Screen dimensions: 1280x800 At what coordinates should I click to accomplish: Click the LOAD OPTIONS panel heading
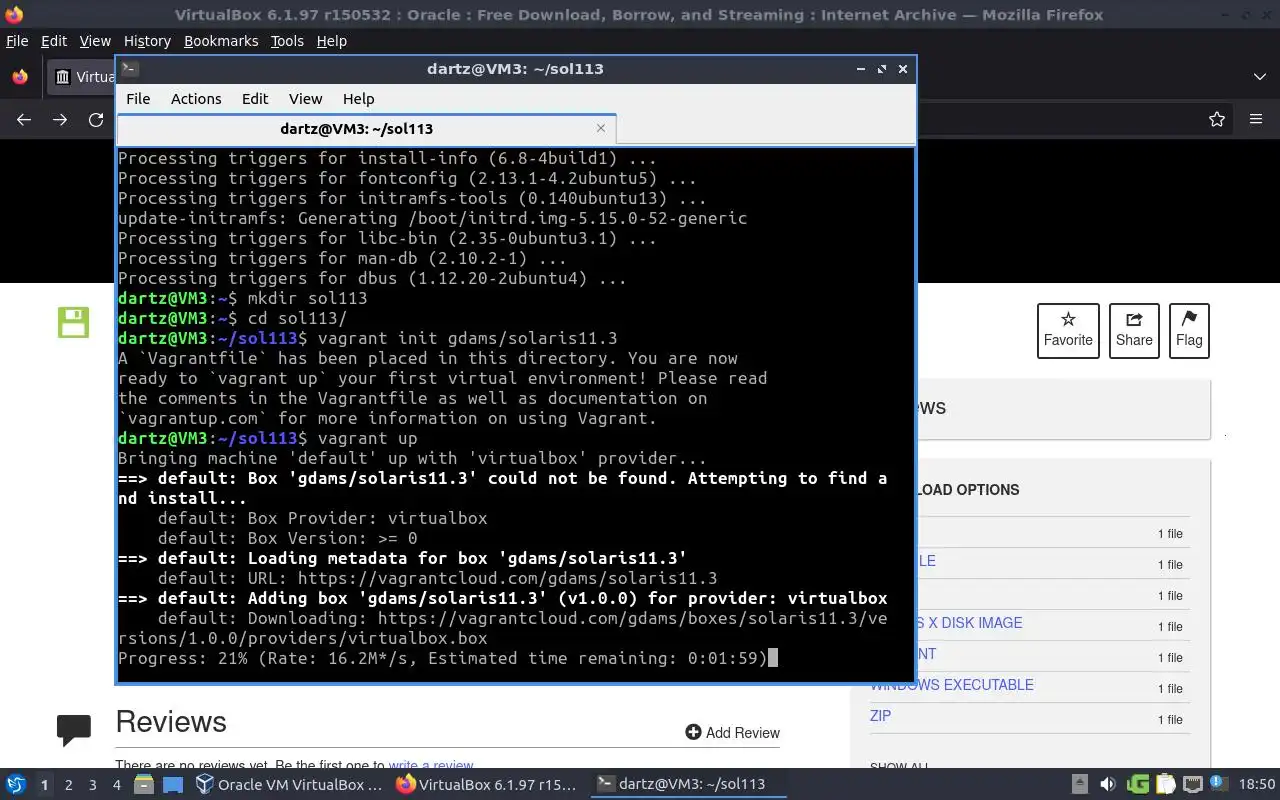(967, 490)
